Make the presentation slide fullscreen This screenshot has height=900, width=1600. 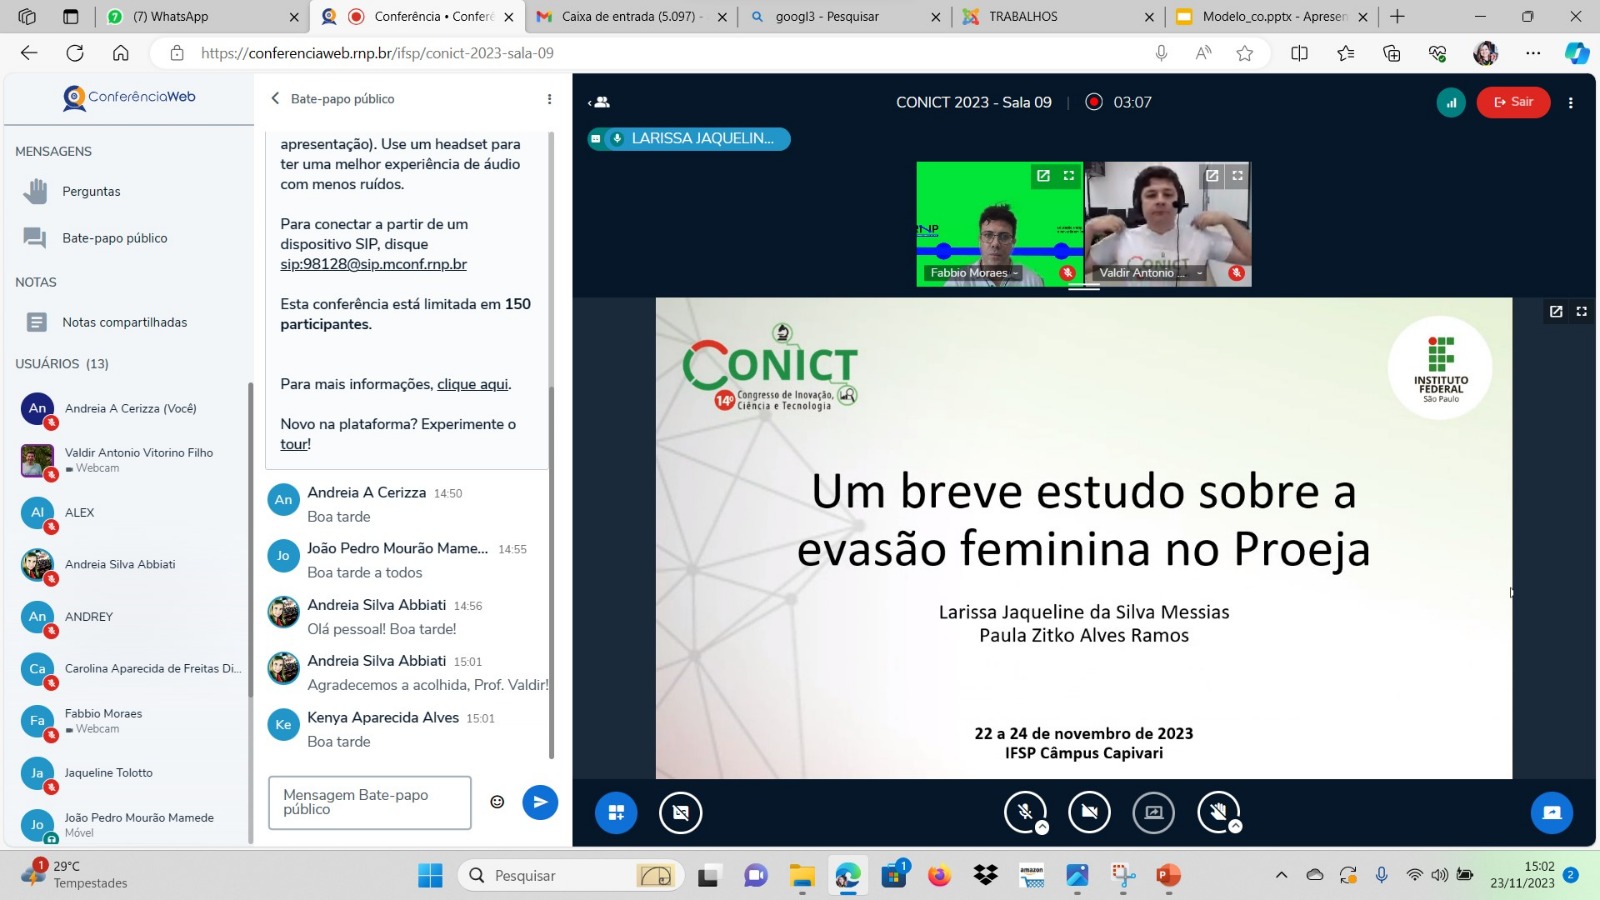1581,312
